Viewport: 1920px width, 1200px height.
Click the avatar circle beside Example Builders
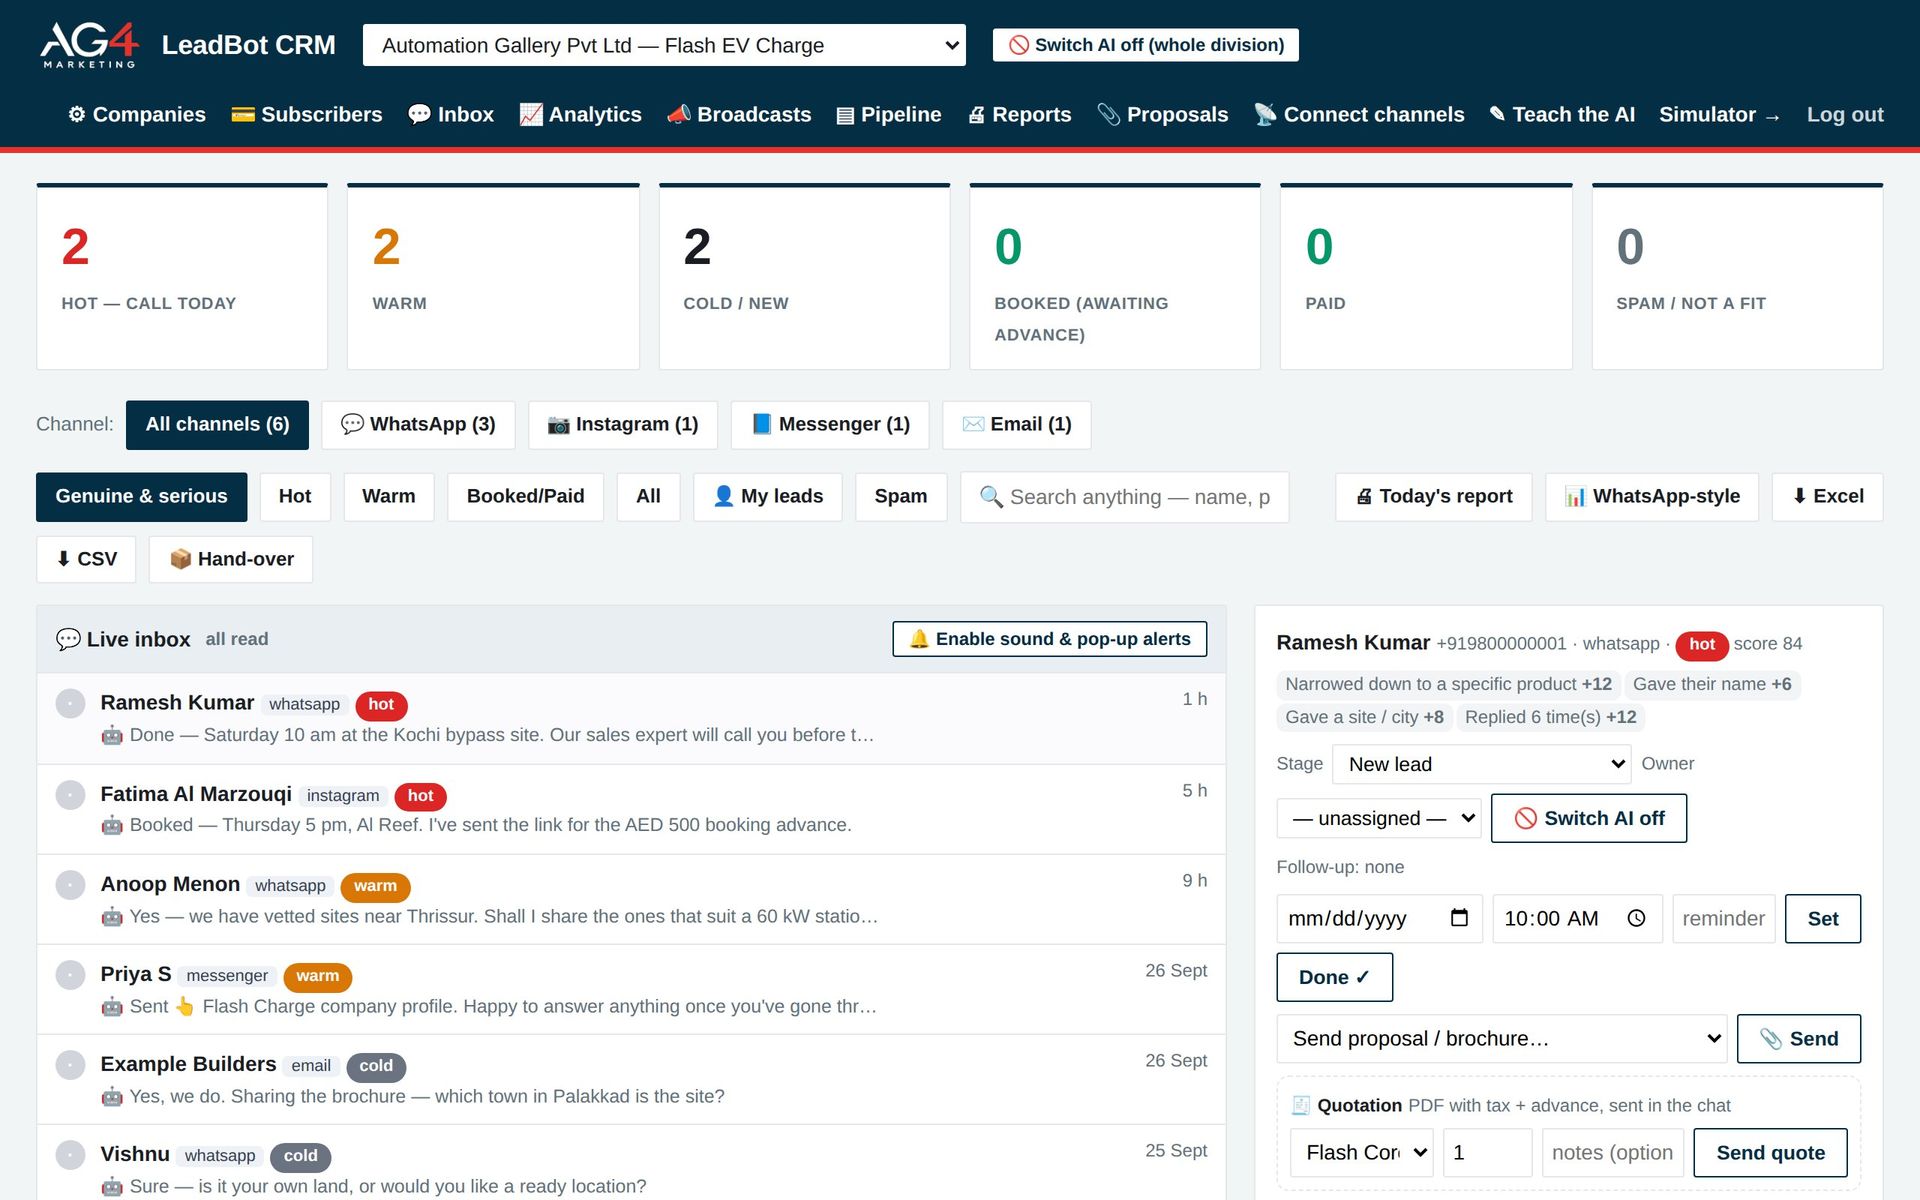tap(70, 1065)
